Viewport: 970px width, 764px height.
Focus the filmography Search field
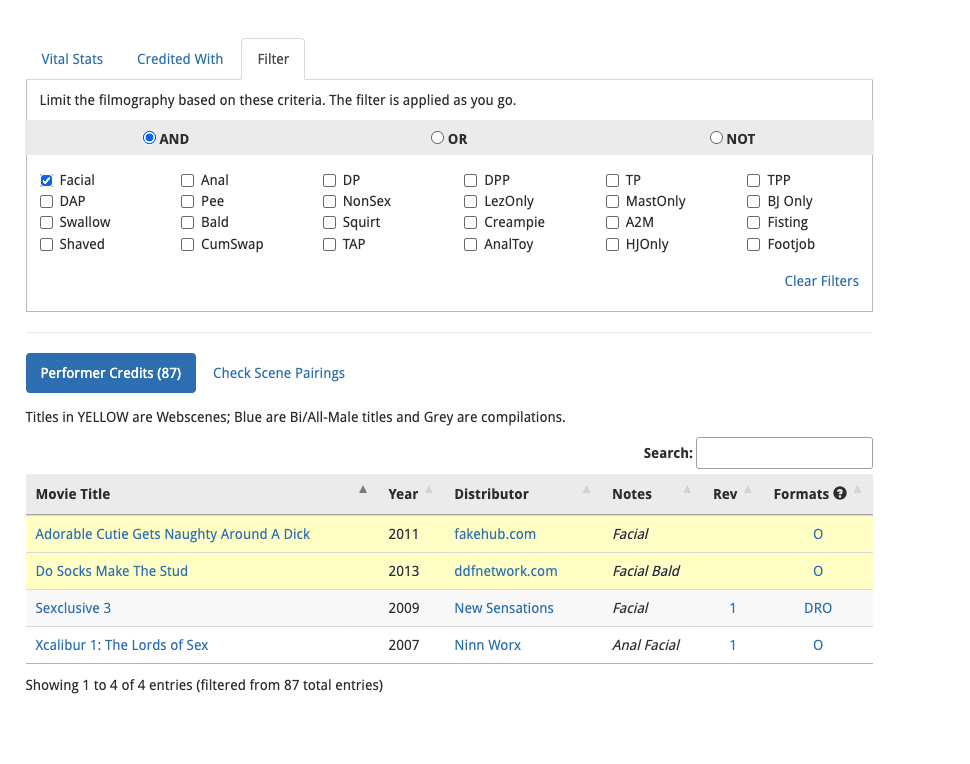[784, 453]
